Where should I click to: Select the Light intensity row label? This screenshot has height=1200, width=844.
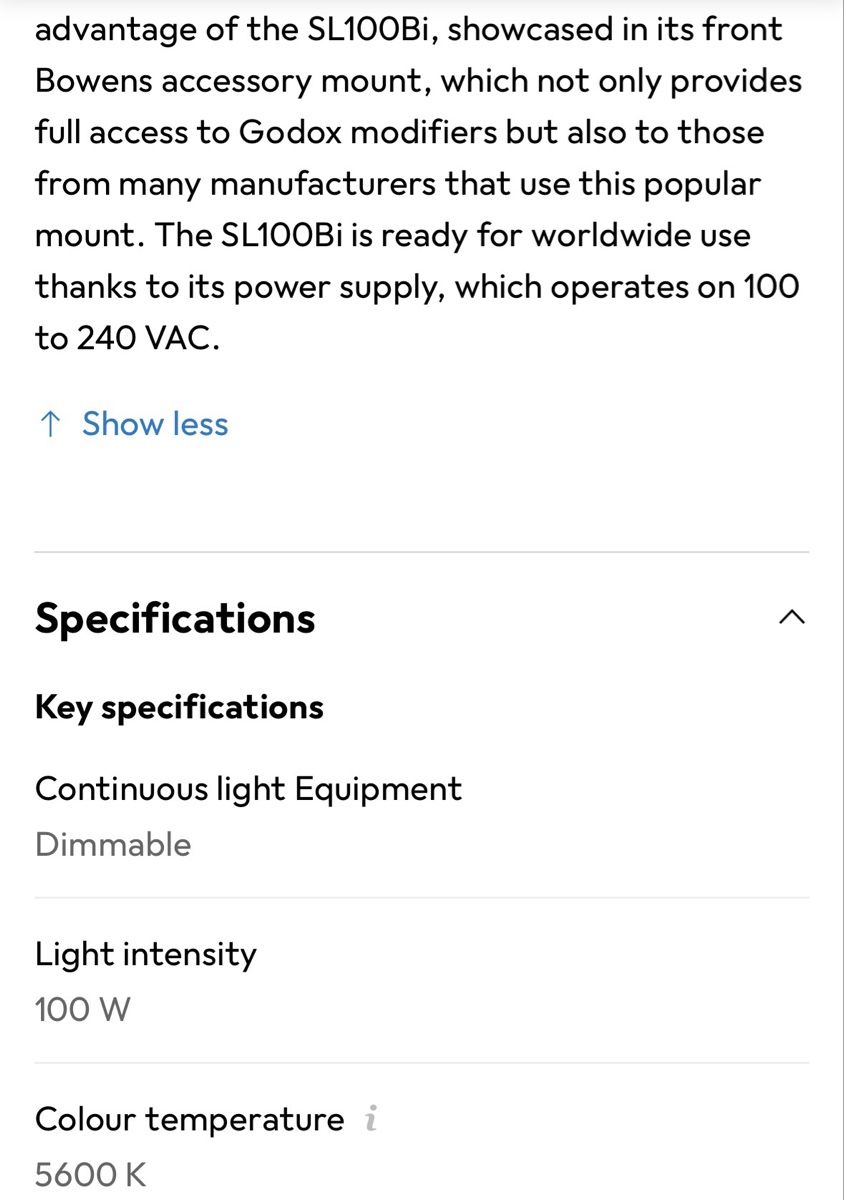pyautogui.click(x=146, y=954)
